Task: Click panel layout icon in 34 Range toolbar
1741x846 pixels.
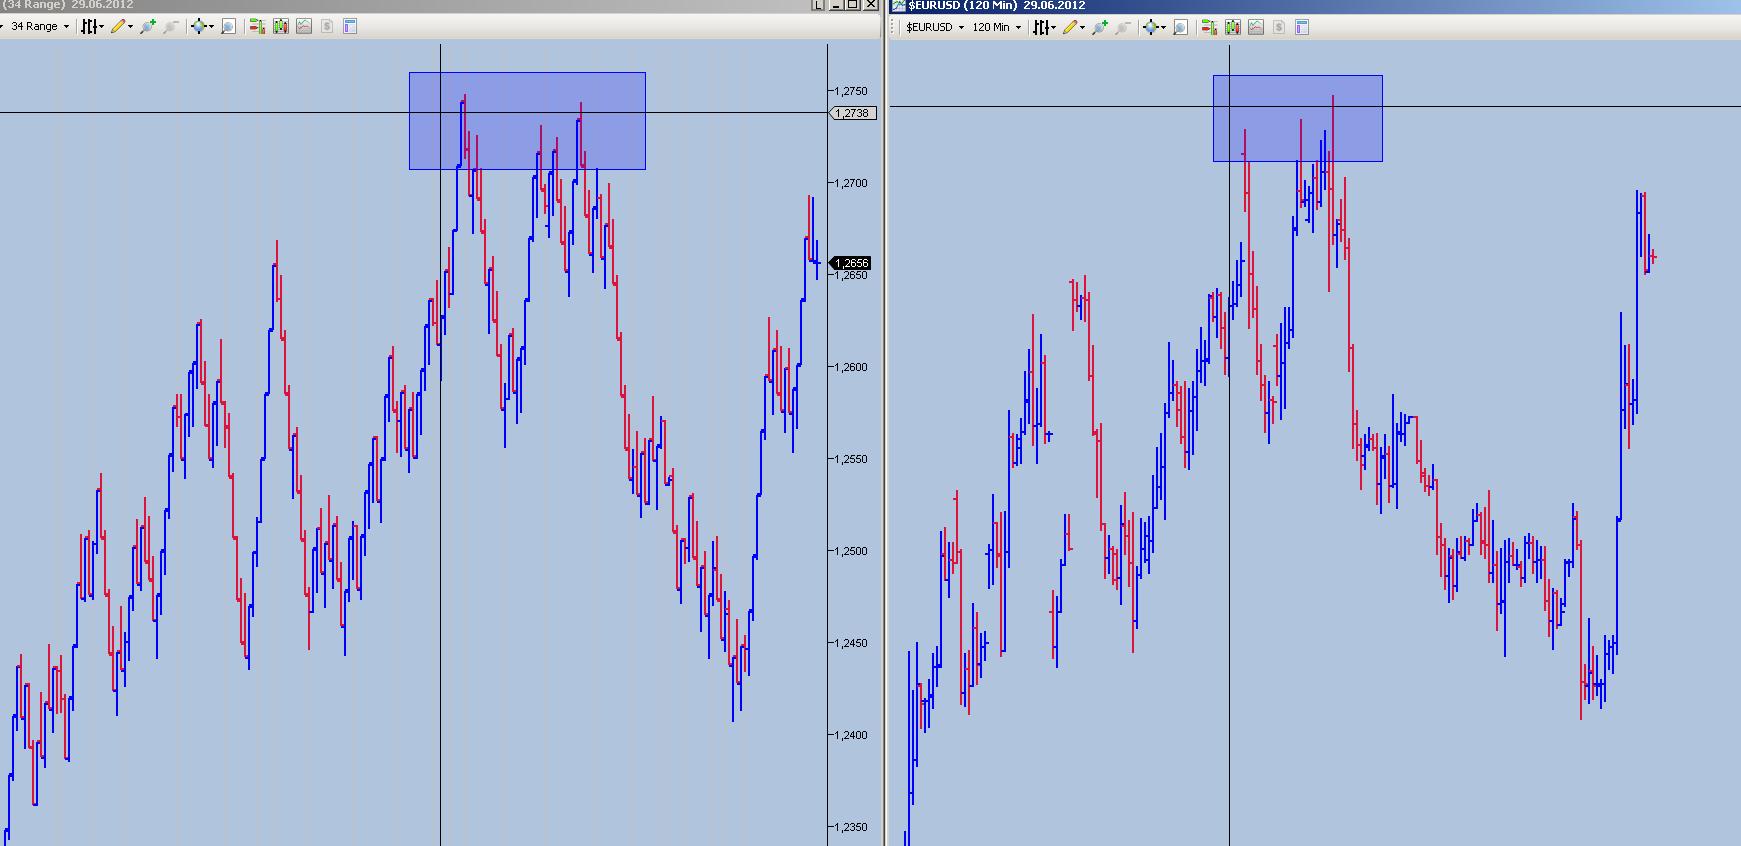Action: [x=350, y=27]
